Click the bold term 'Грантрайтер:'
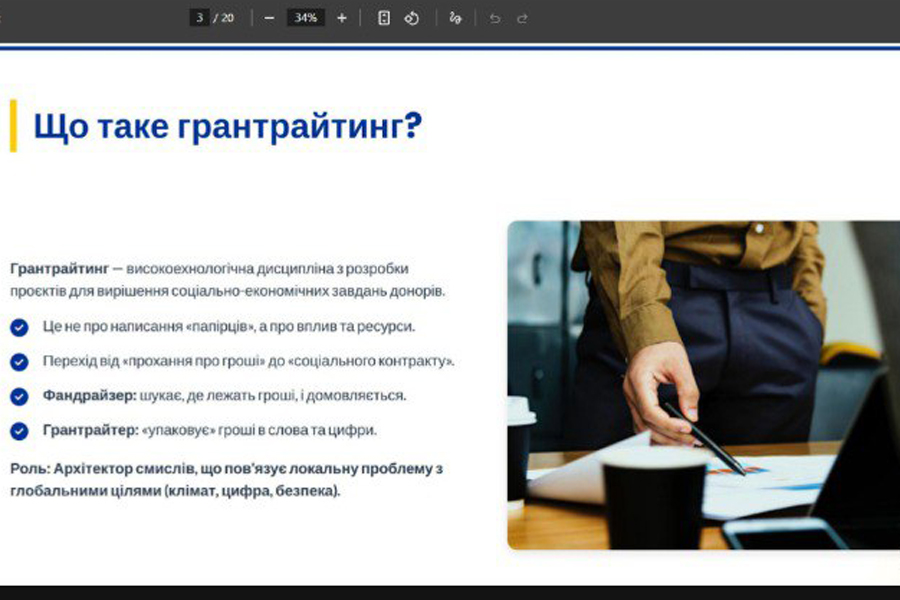Viewport: 900px width, 600px height. pyautogui.click(x=91, y=430)
